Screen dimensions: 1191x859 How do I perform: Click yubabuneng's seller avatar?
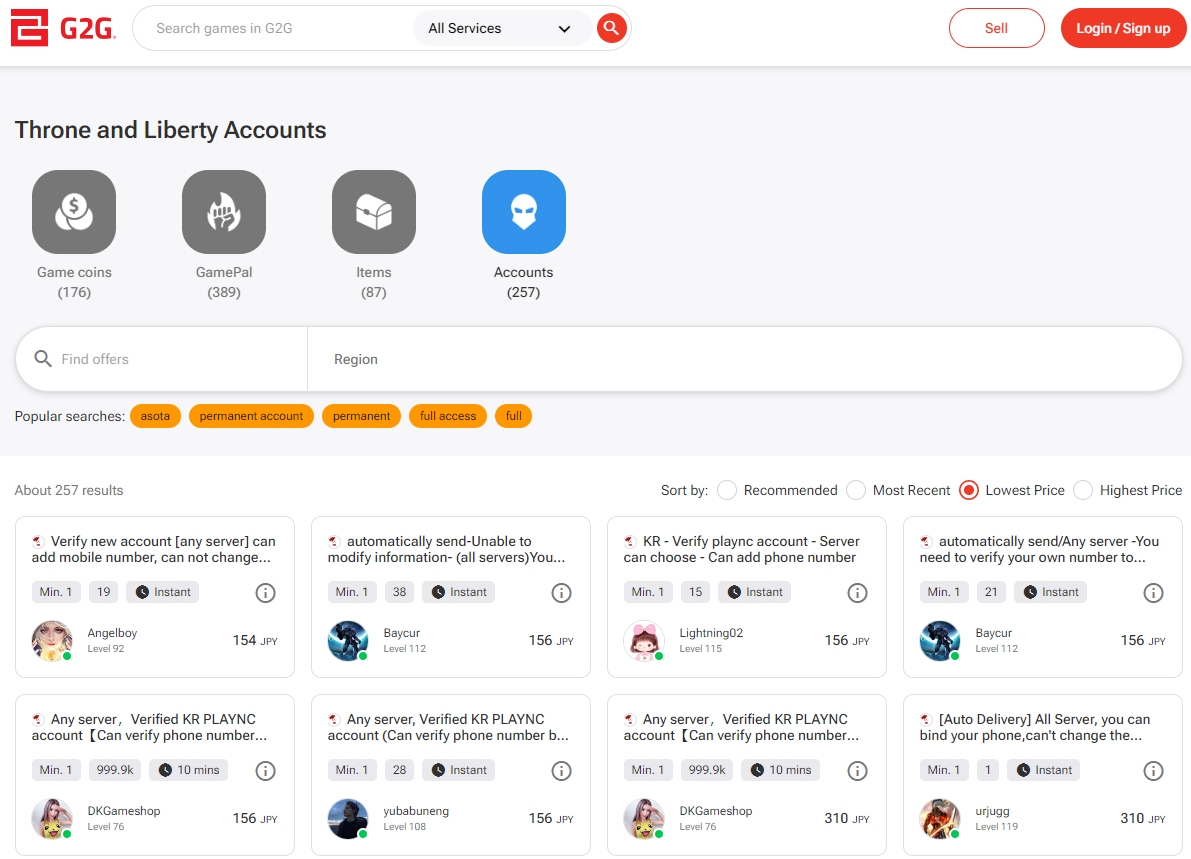(x=348, y=819)
